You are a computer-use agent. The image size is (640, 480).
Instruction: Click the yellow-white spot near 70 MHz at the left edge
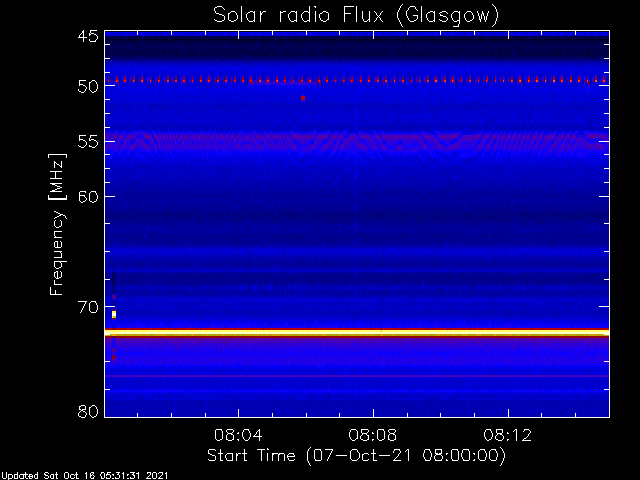[x=114, y=314]
